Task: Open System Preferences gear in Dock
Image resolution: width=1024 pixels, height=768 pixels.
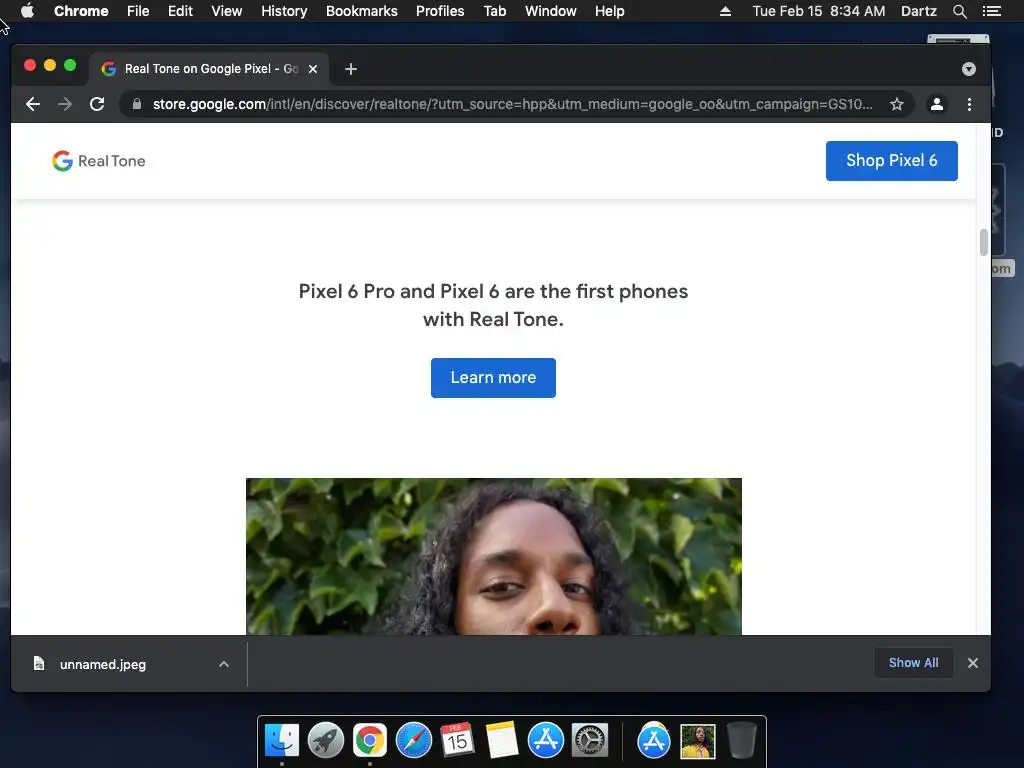Action: click(590, 741)
